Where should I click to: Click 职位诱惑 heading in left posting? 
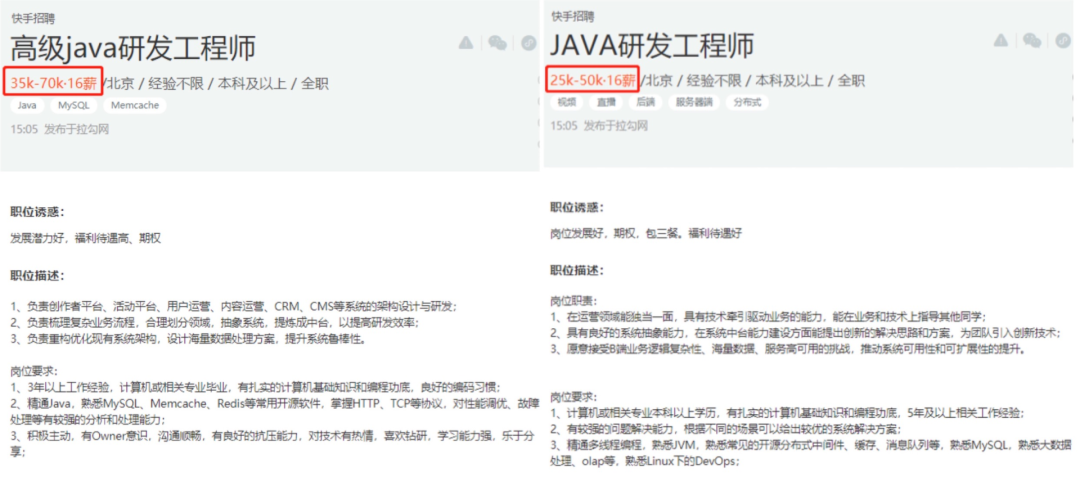[x=37, y=211]
